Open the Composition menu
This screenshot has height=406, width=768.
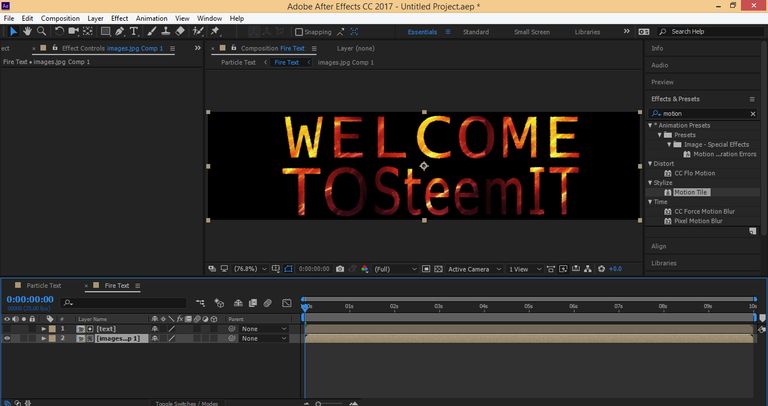(60, 18)
